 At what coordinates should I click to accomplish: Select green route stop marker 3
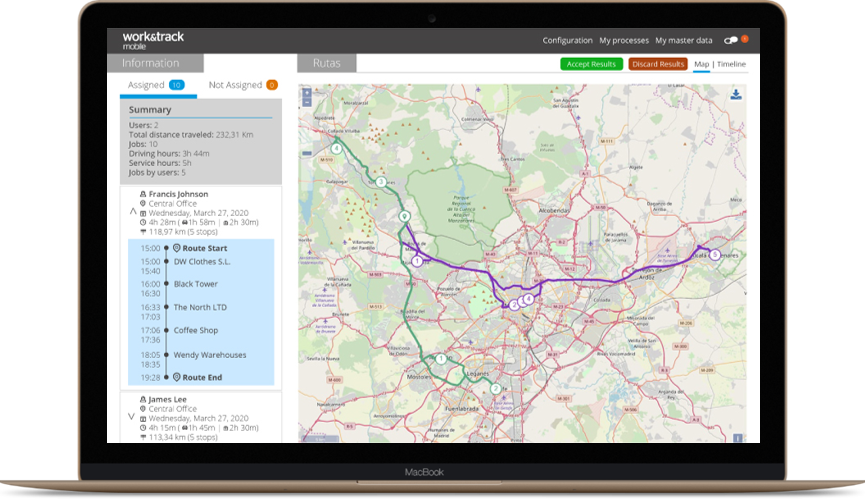pos(381,182)
